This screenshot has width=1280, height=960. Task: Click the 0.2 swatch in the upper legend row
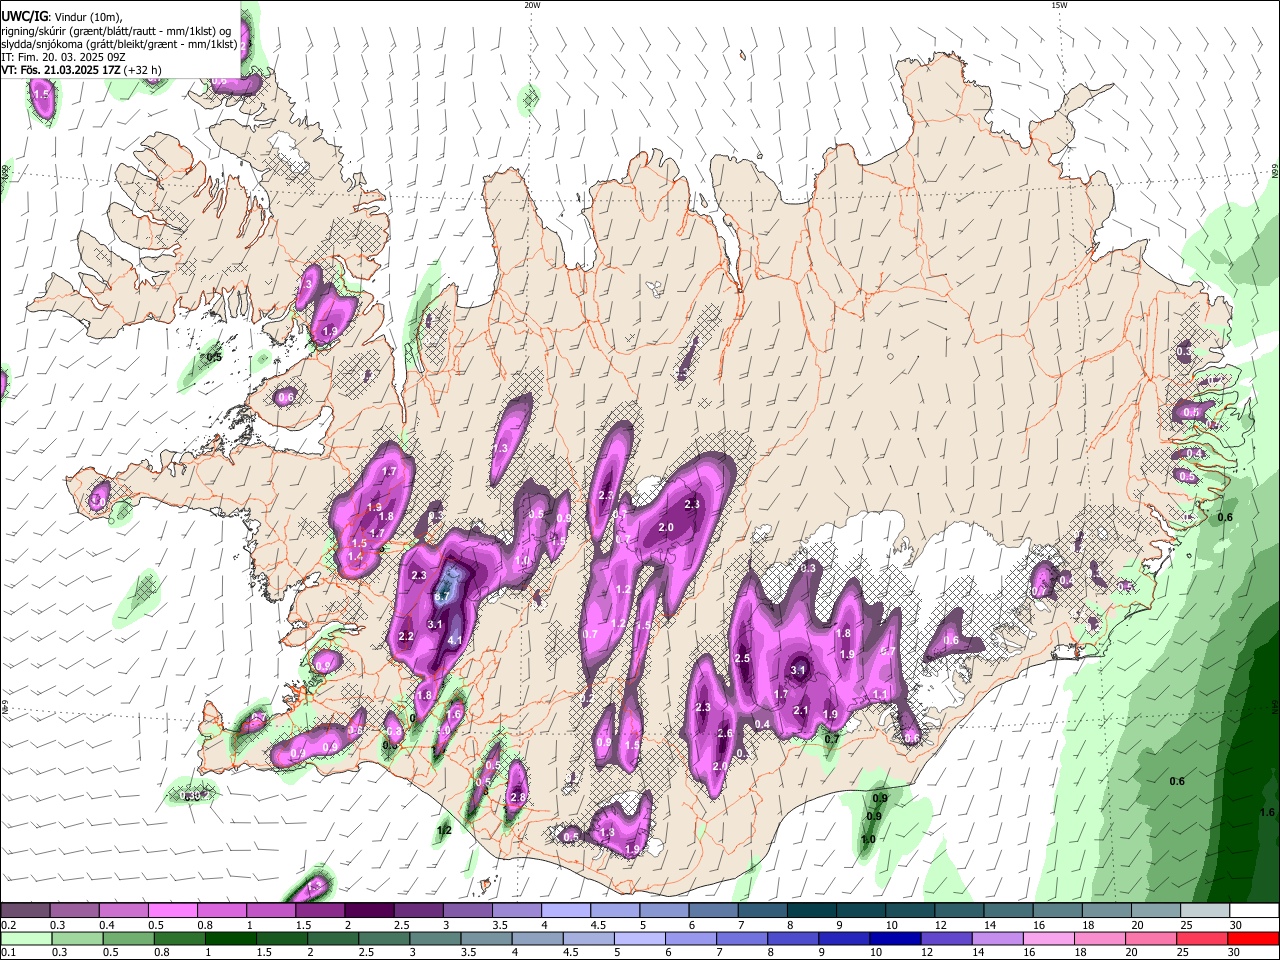point(25,911)
